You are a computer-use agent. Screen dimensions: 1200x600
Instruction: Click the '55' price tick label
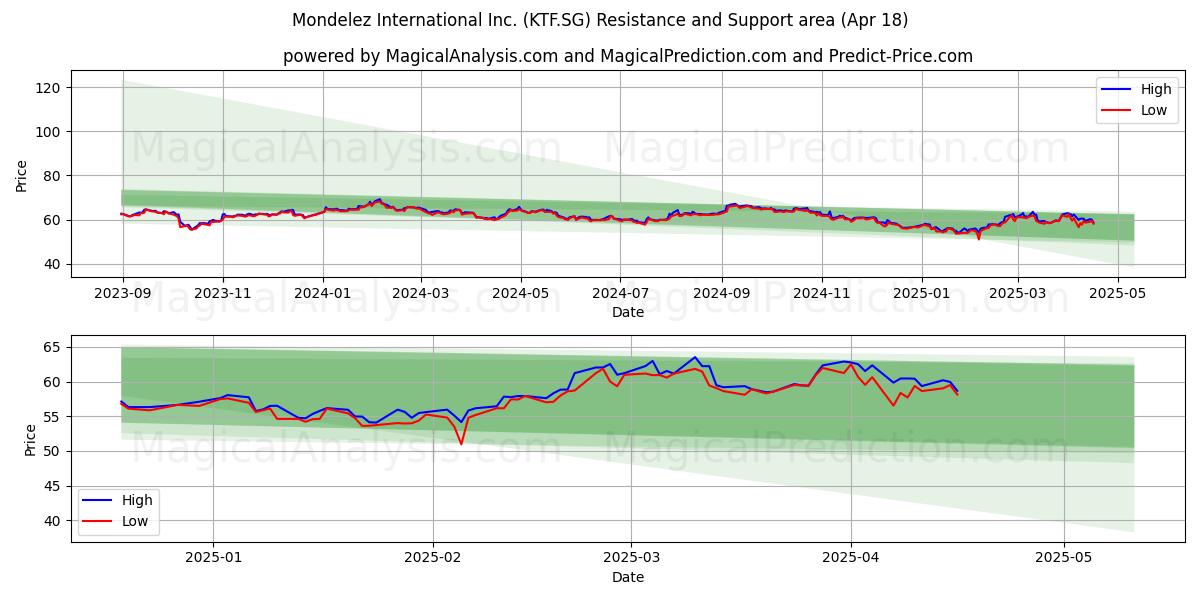(x=52, y=417)
